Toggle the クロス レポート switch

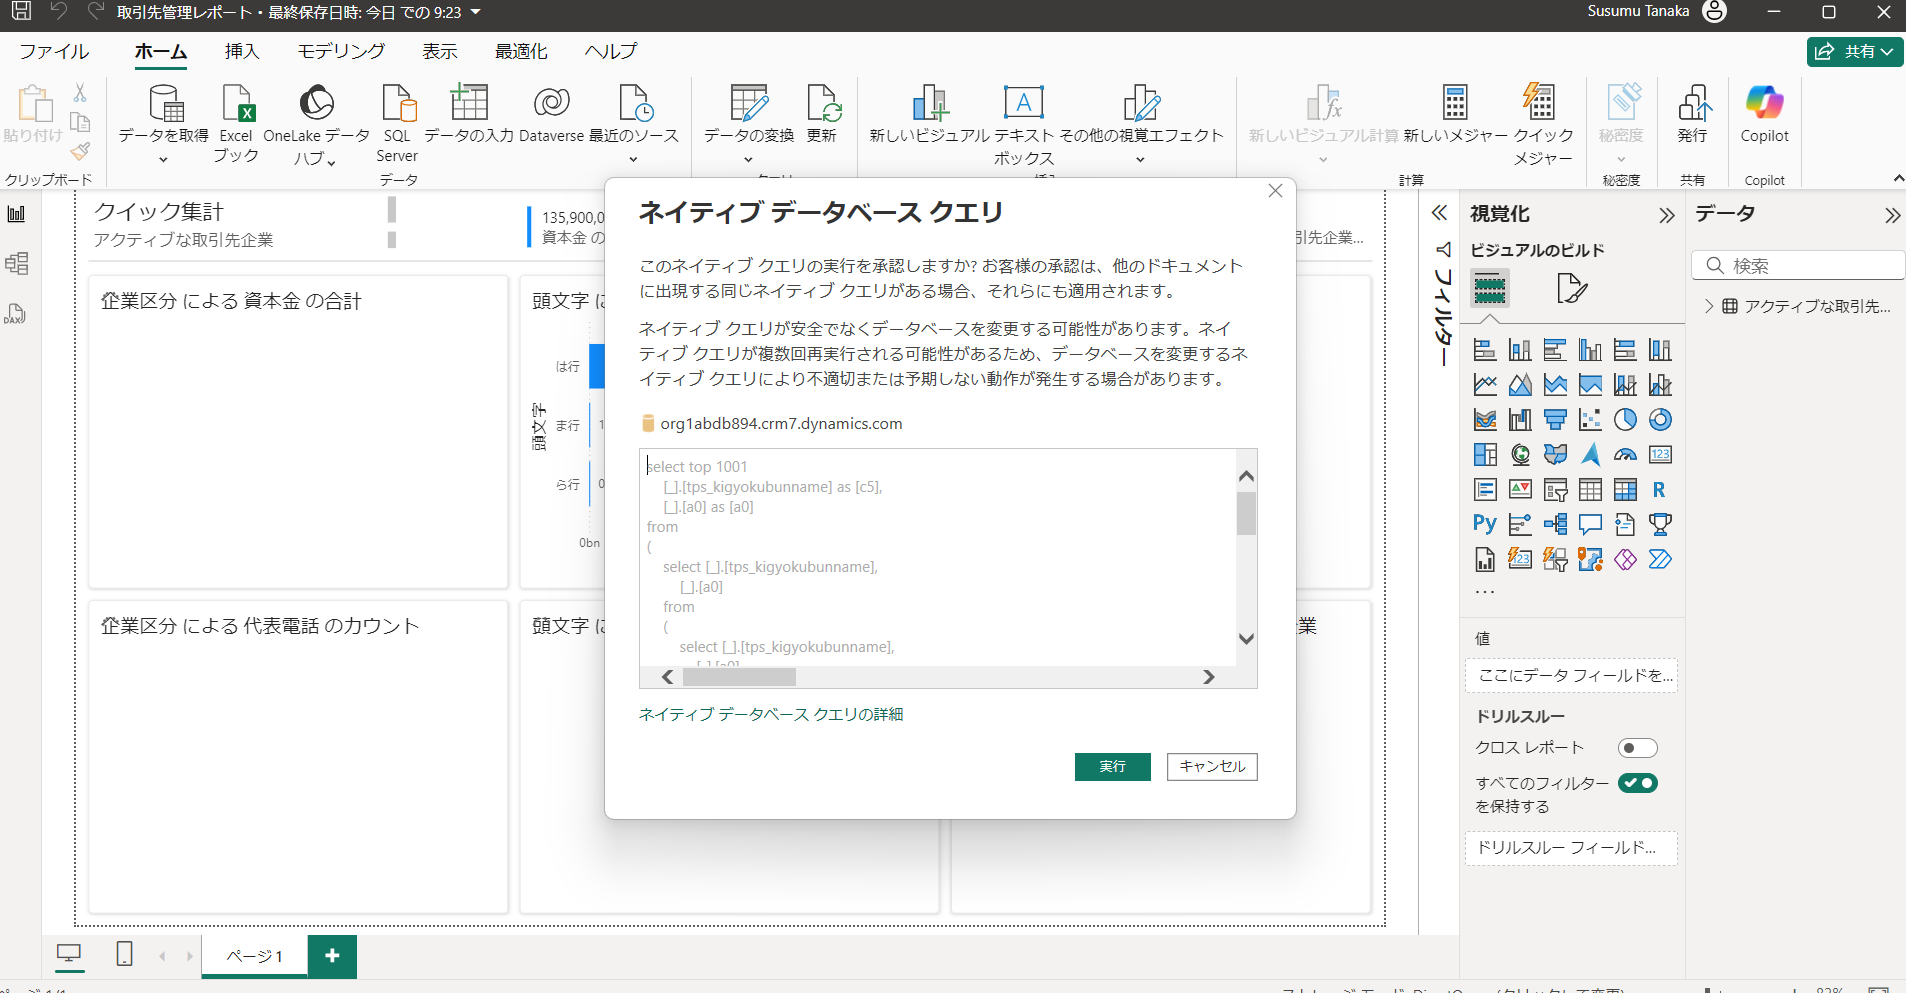(1638, 748)
